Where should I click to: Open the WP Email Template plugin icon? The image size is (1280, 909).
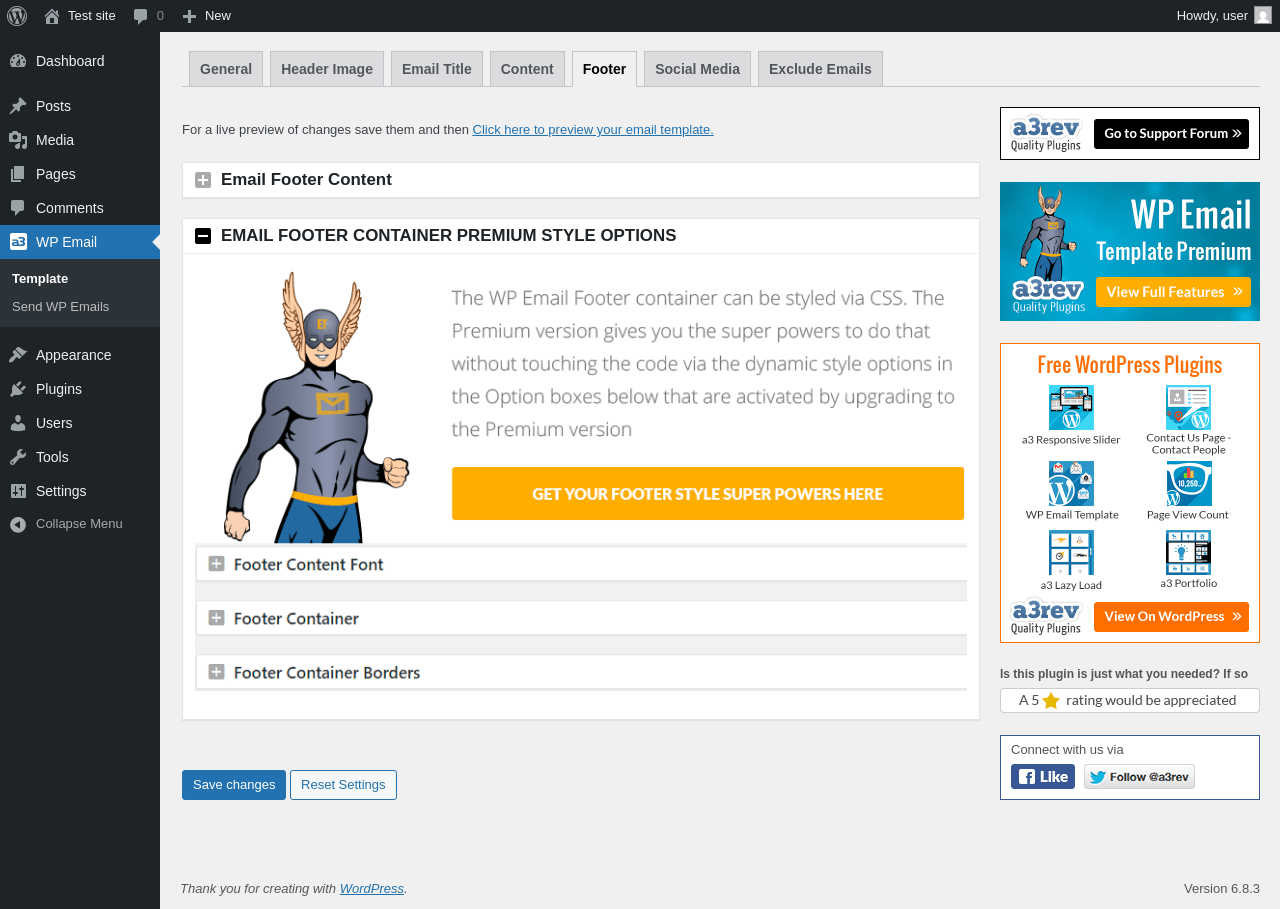coord(1071,483)
